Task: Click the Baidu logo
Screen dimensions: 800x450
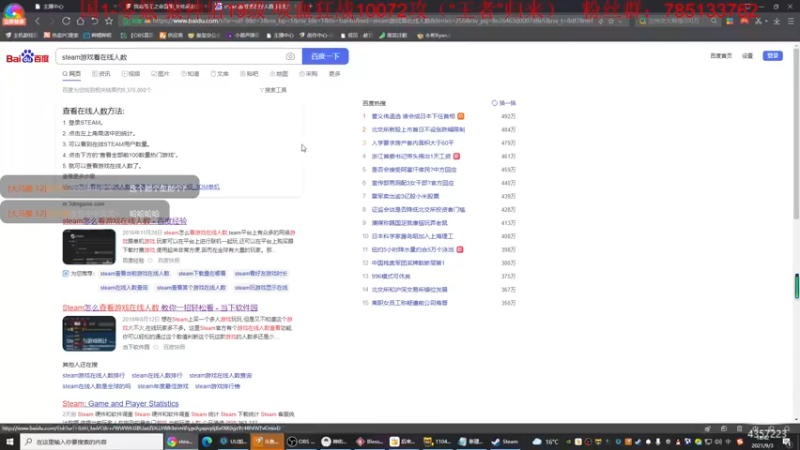Action: 27,57
